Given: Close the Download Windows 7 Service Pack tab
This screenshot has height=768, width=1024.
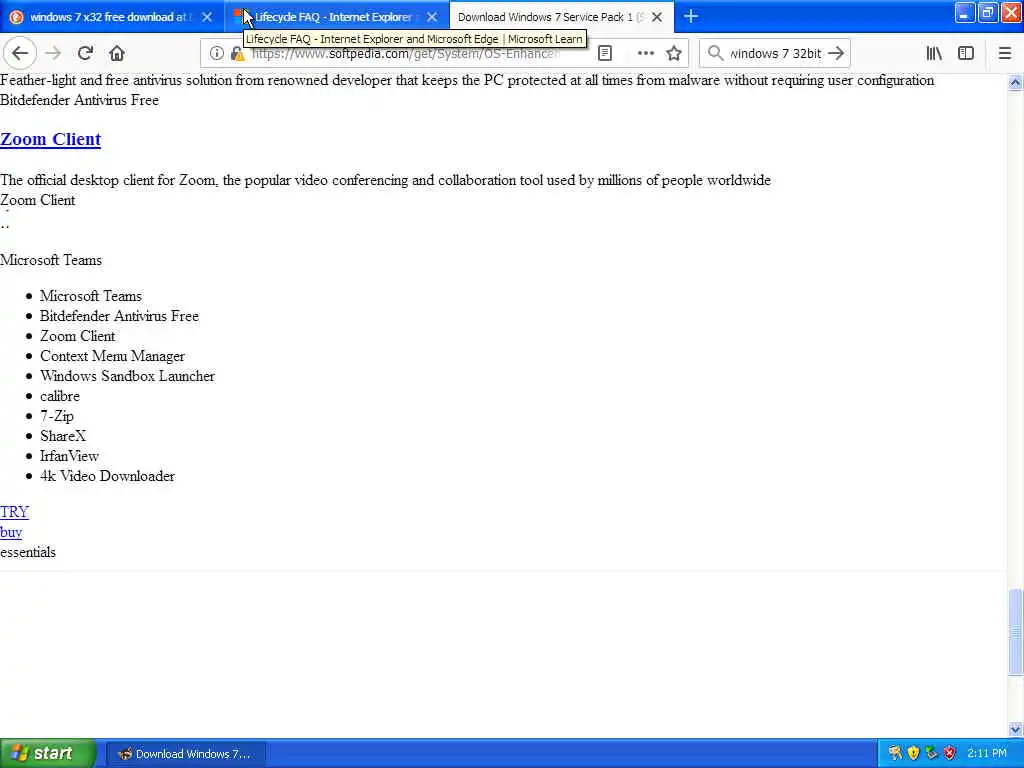Looking at the screenshot, I should pos(657,17).
